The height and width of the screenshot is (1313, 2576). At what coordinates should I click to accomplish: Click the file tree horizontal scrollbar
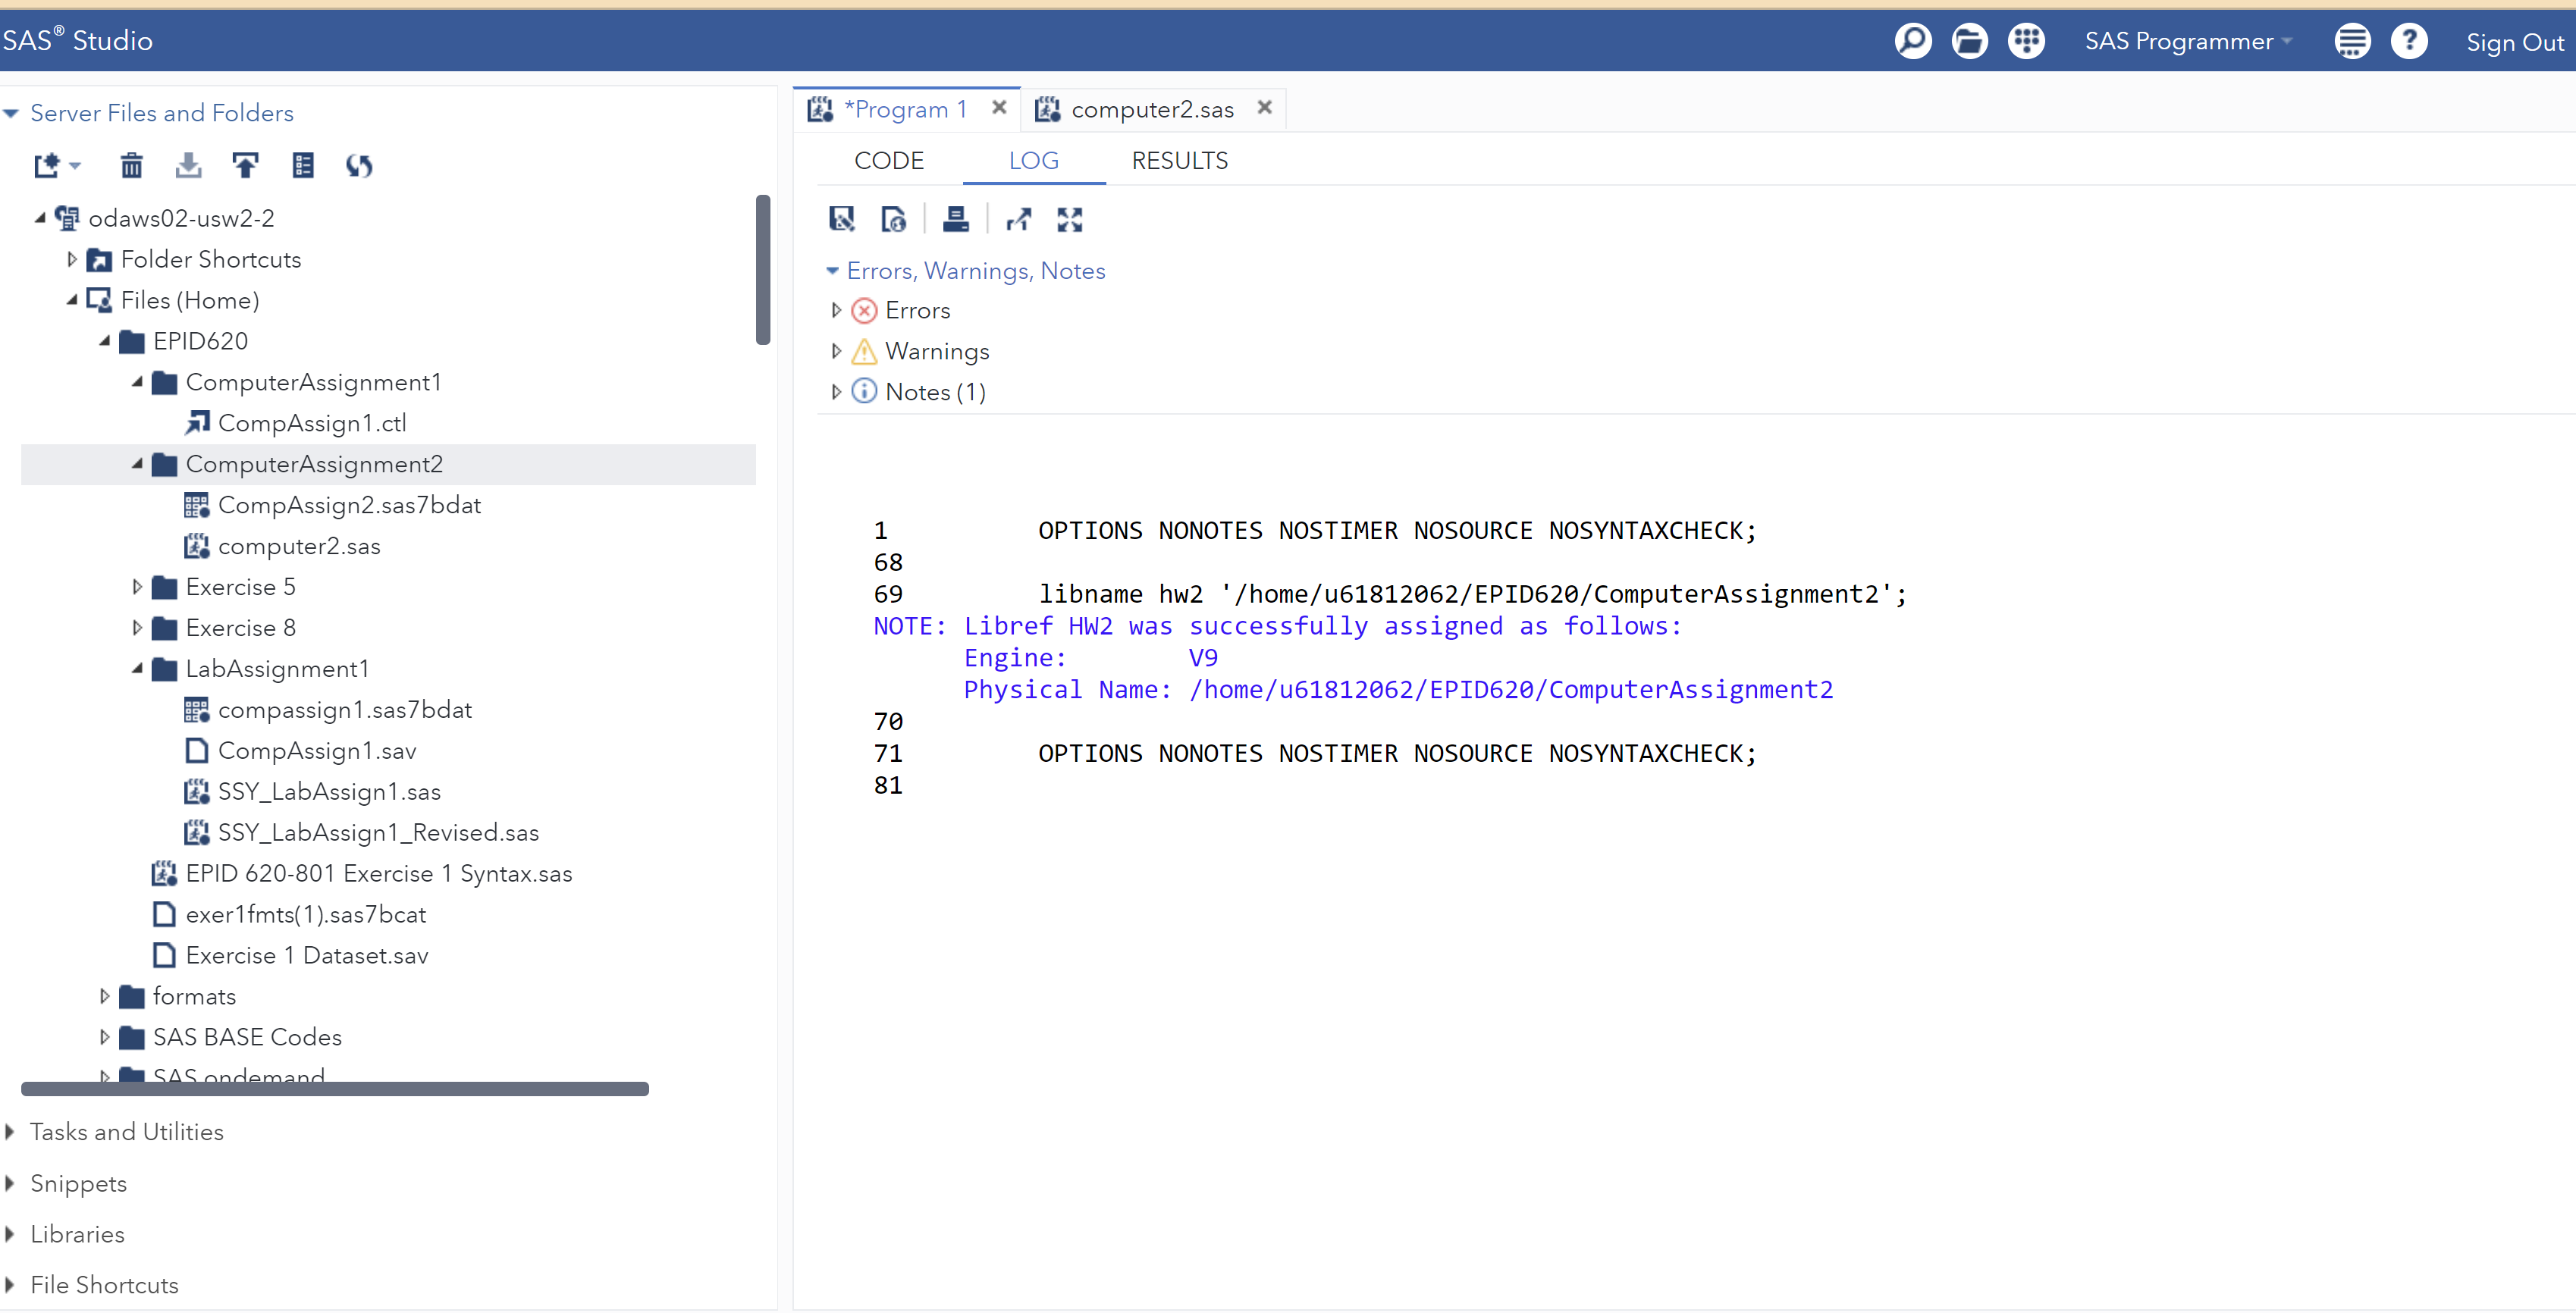(335, 1088)
